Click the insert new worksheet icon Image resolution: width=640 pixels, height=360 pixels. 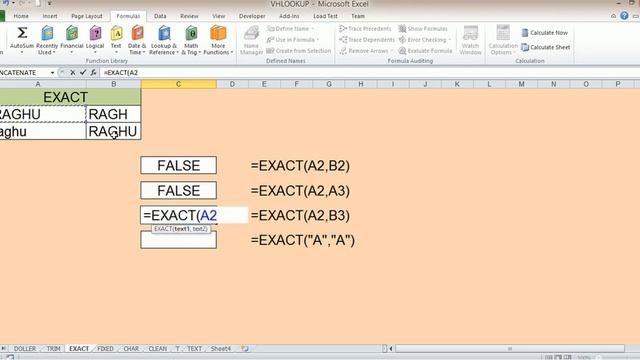(x=245, y=349)
